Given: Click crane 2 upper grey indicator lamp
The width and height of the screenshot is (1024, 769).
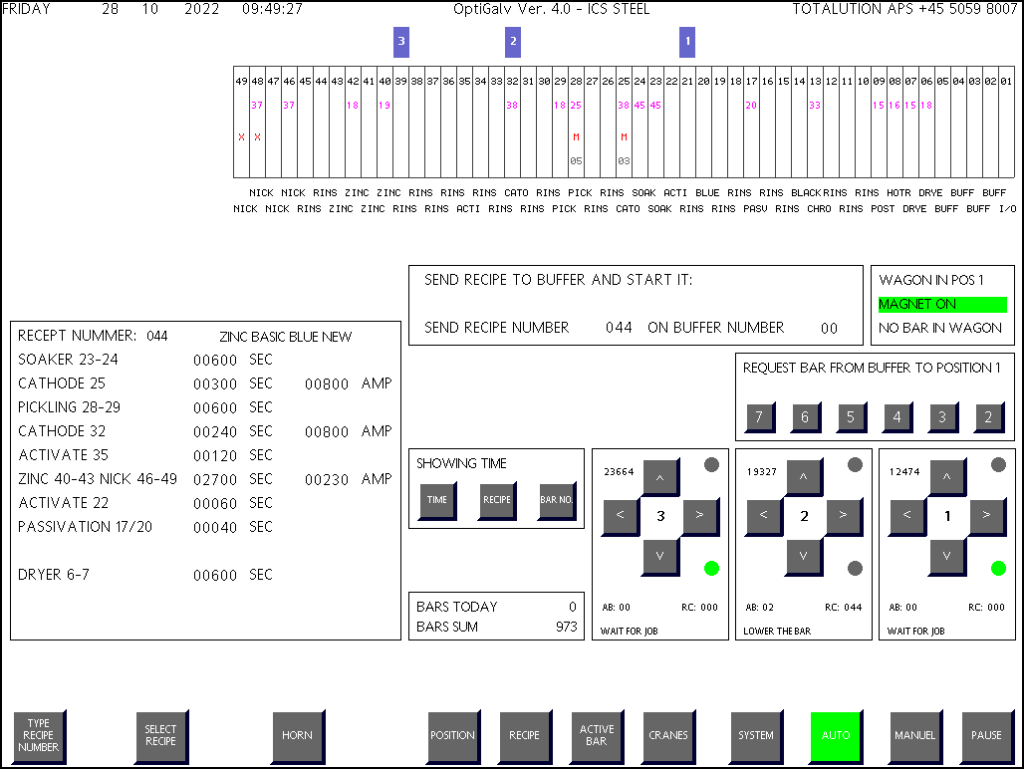Looking at the screenshot, I should [x=855, y=465].
